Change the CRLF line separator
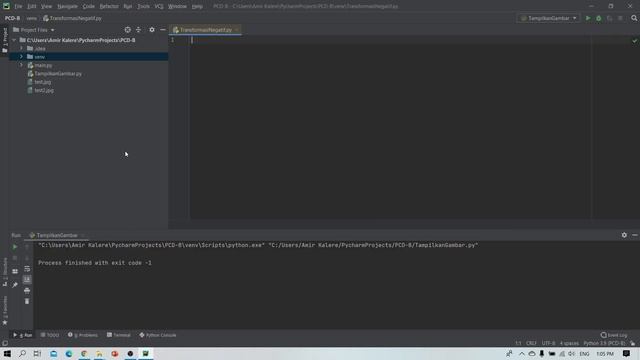 point(531,343)
